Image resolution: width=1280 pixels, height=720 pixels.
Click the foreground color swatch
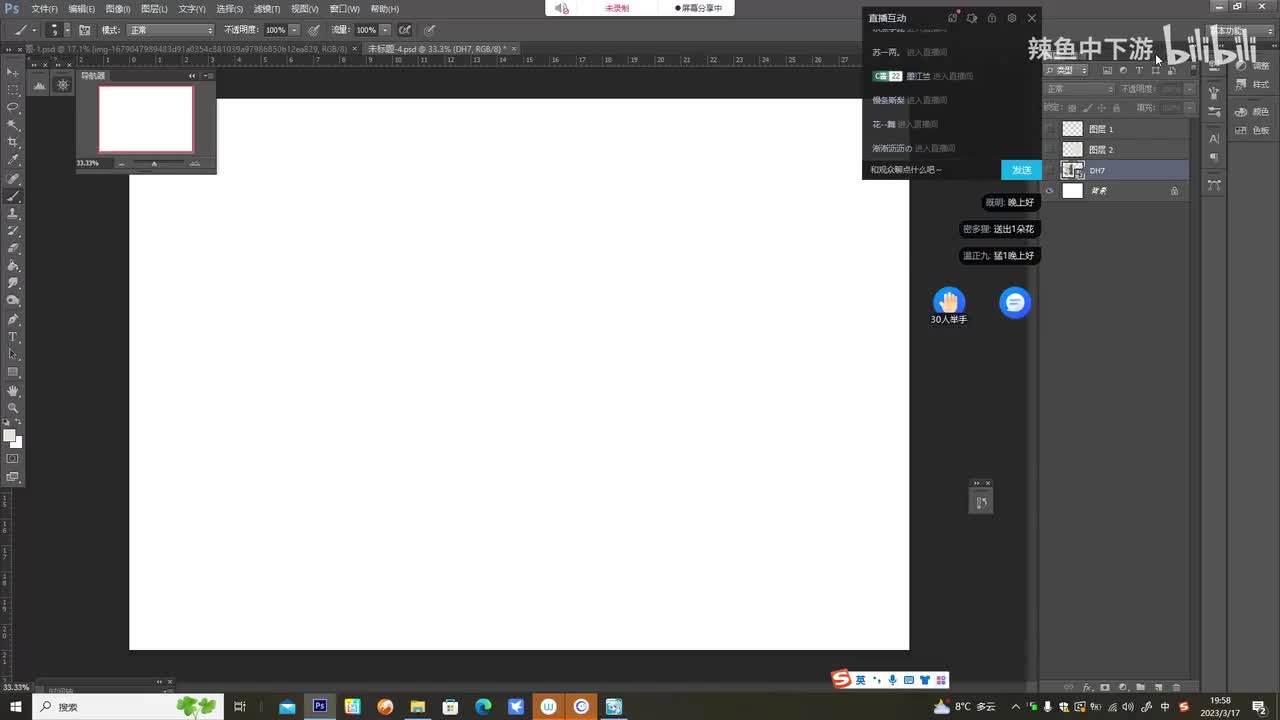pyautogui.click(x=9, y=435)
